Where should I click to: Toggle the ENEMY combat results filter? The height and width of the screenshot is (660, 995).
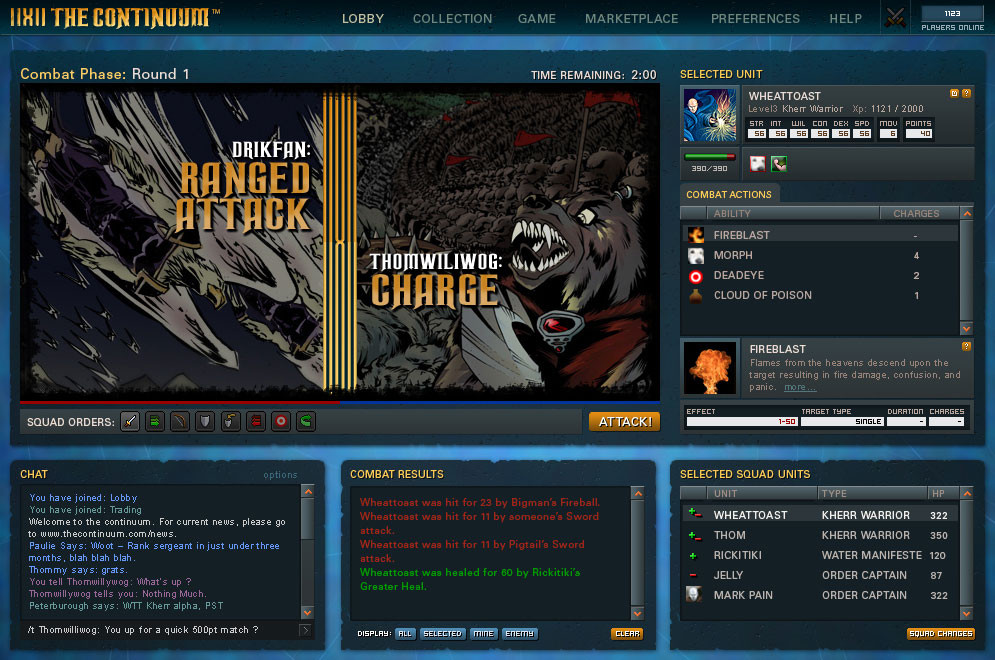pos(520,633)
